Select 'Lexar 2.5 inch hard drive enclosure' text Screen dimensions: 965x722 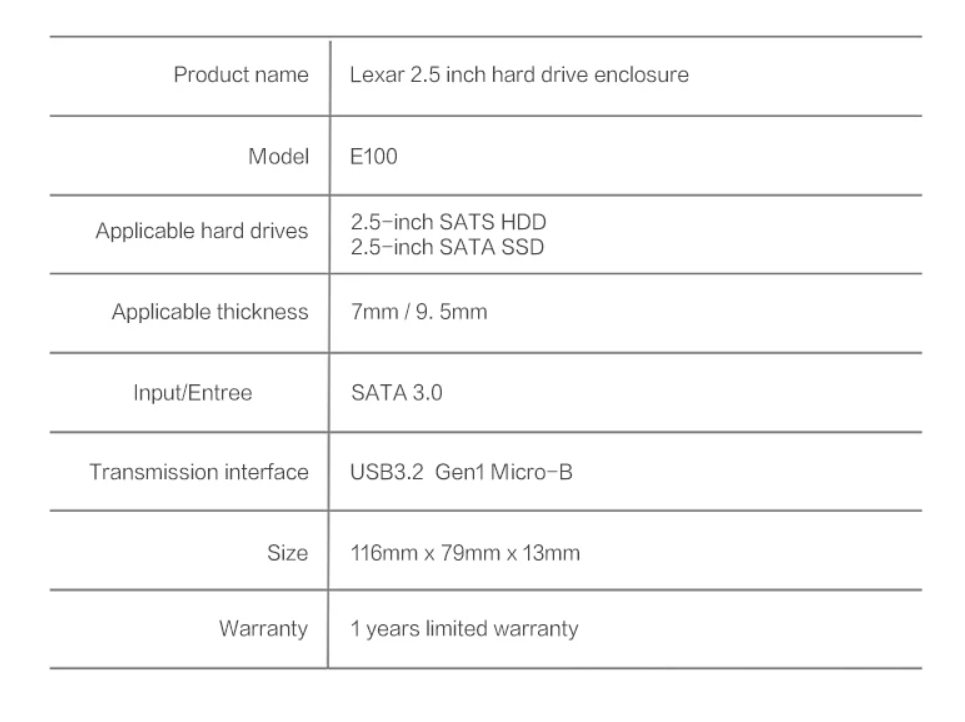[x=519, y=74]
